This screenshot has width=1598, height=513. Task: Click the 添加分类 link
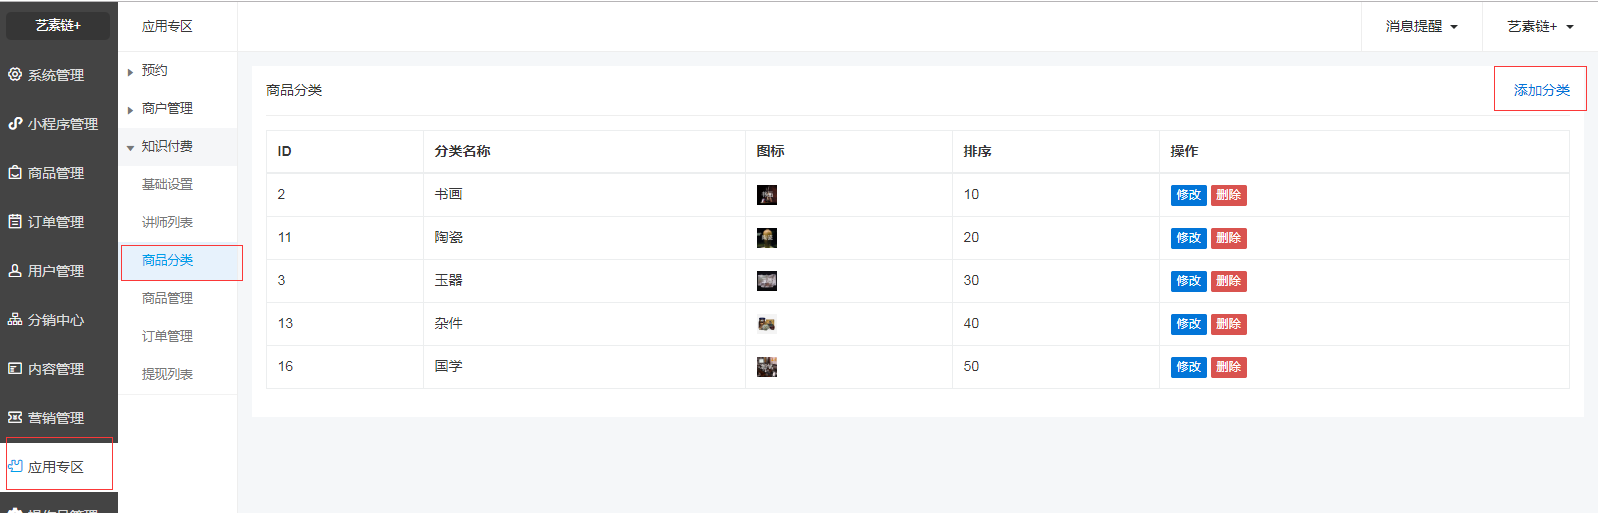(1541, 90)
